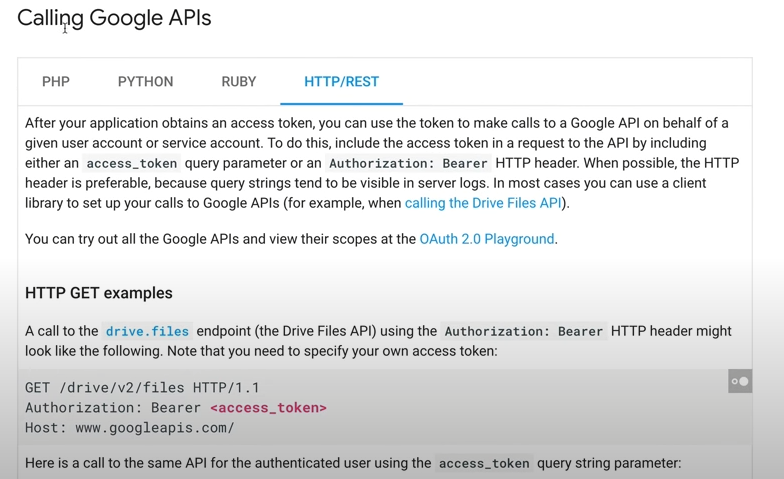Click the Authorization: Bearer code in first paragraph

point(408,164)
